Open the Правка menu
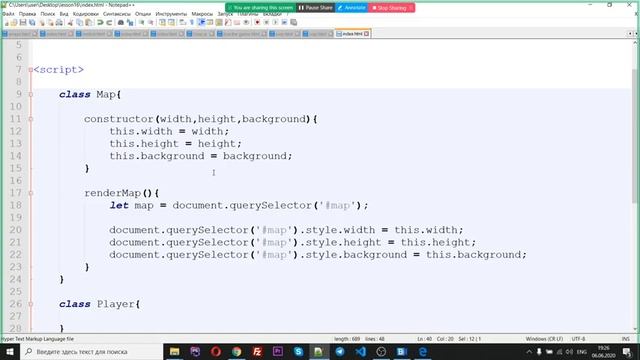 [x=27, y=14]
